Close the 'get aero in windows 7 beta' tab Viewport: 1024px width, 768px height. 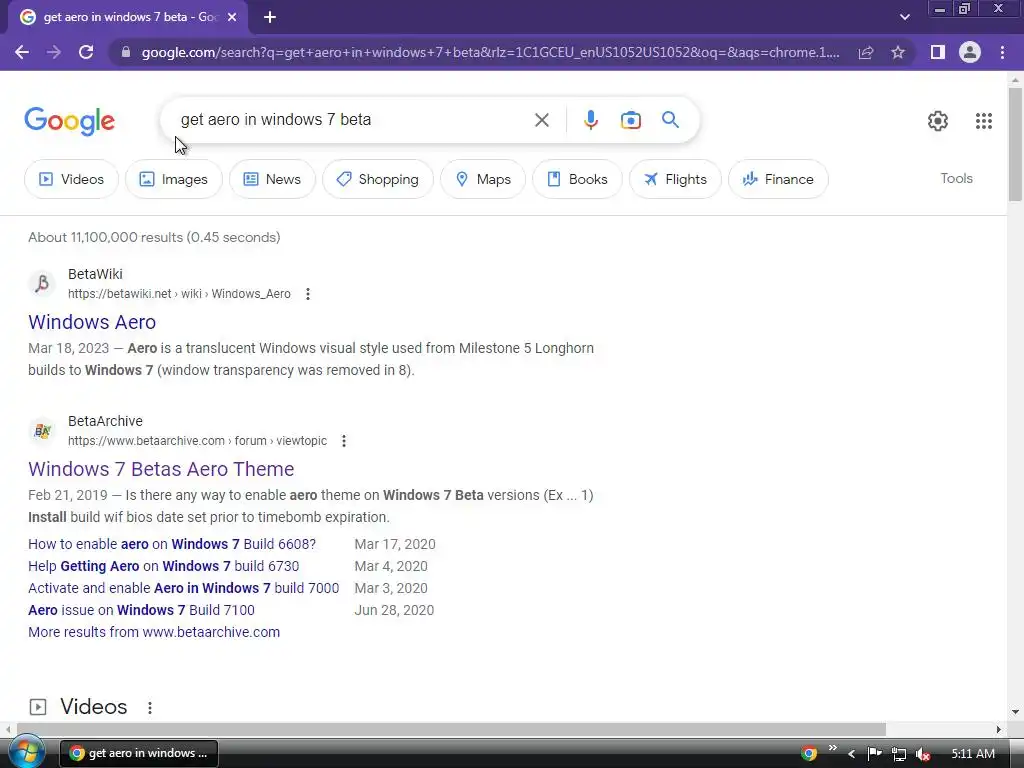(232, 17)
